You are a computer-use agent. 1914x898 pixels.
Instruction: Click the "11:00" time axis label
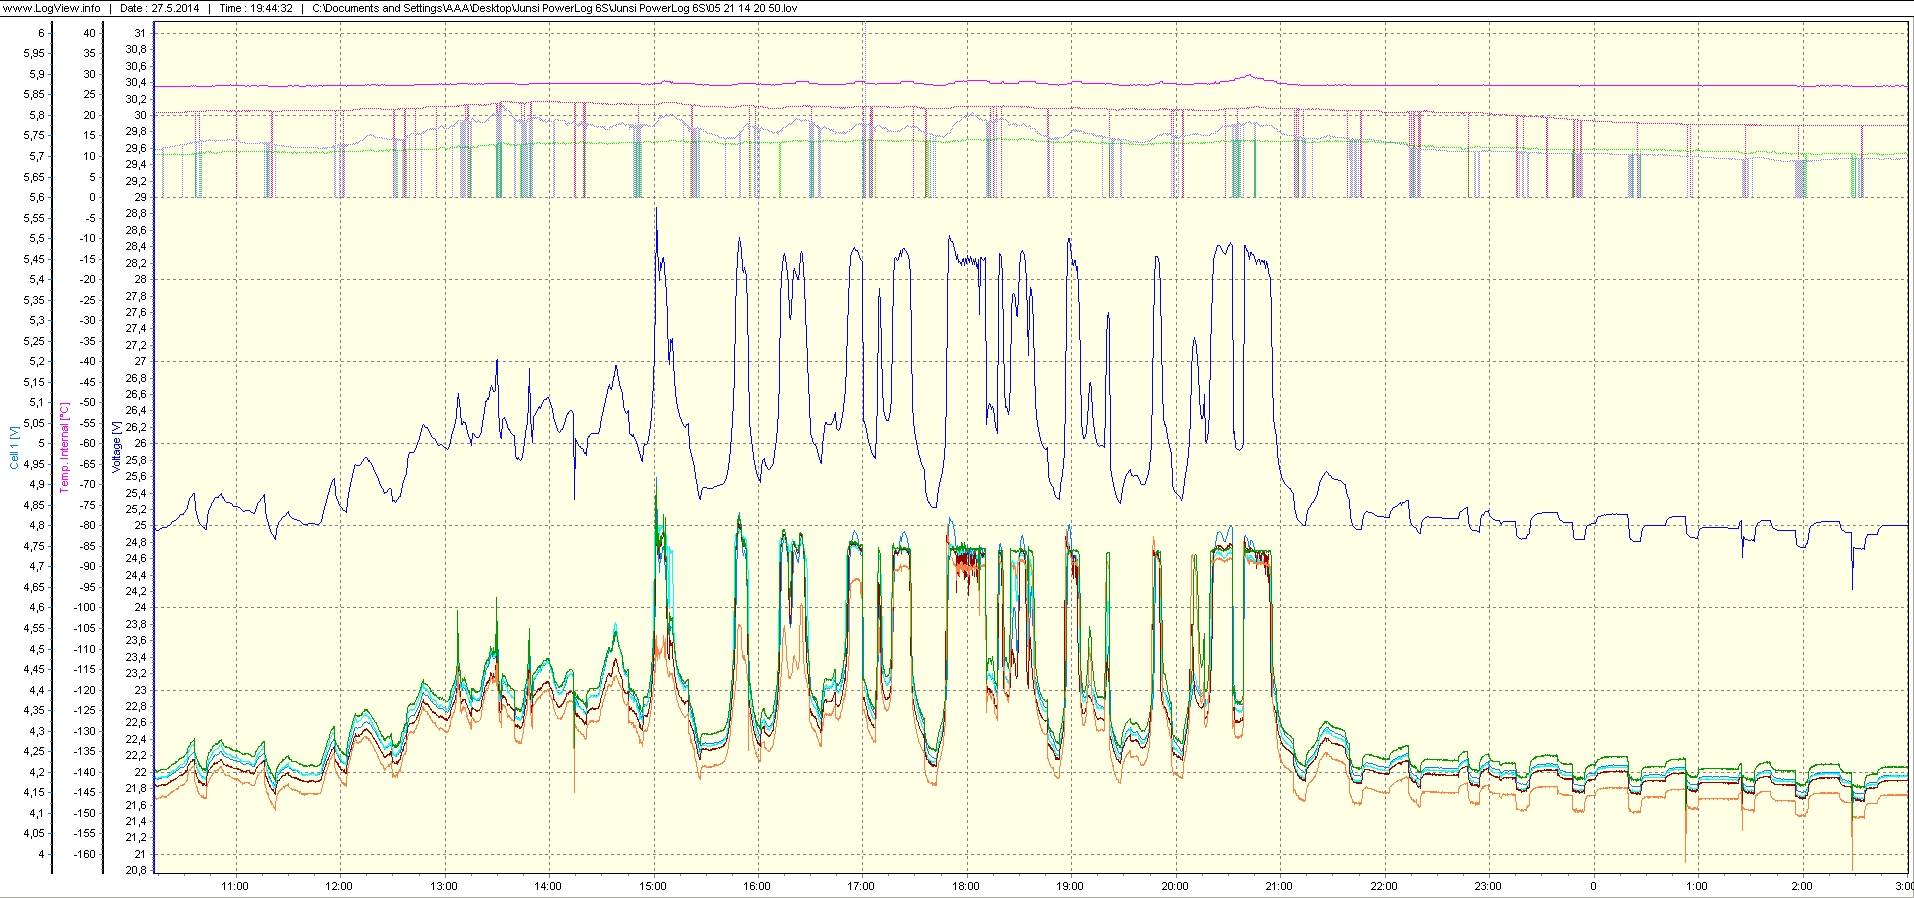tap(234, 886)
